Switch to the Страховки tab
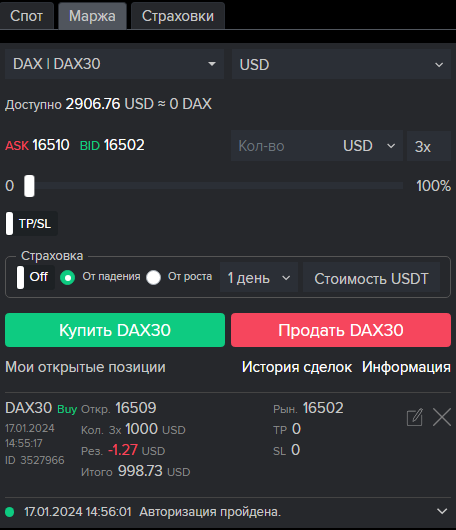 click(178, 16)
